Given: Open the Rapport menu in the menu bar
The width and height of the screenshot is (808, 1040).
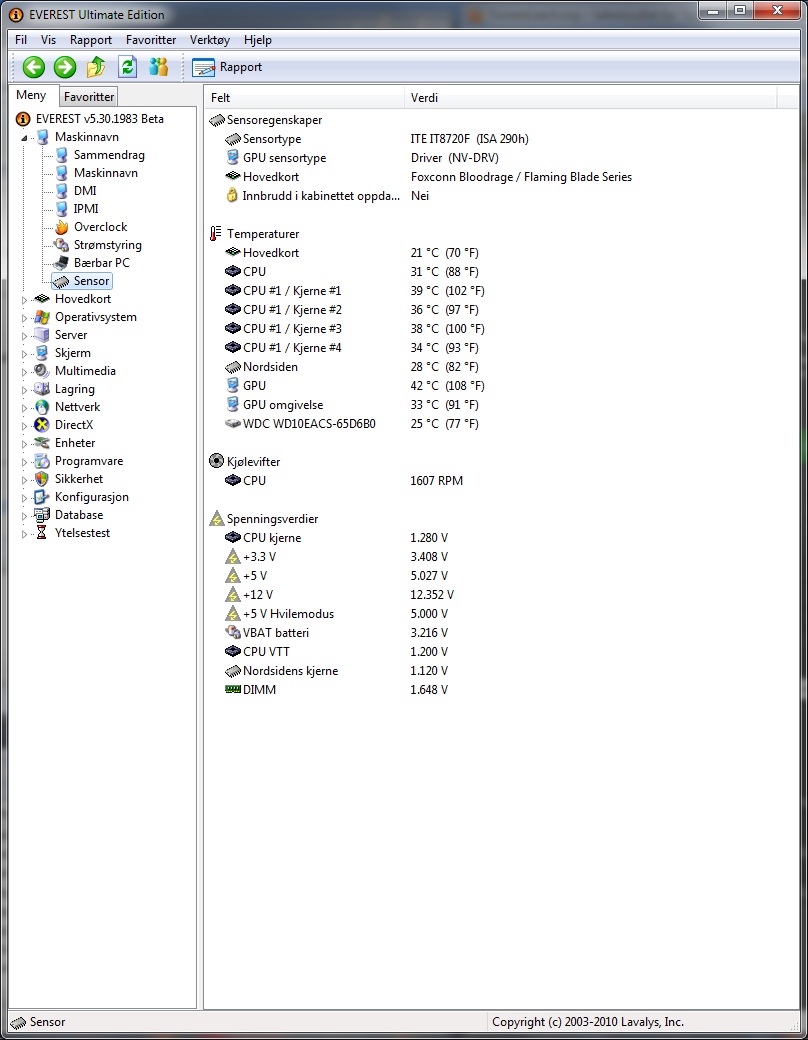Looking at the screenshot, I should point(91,40).
